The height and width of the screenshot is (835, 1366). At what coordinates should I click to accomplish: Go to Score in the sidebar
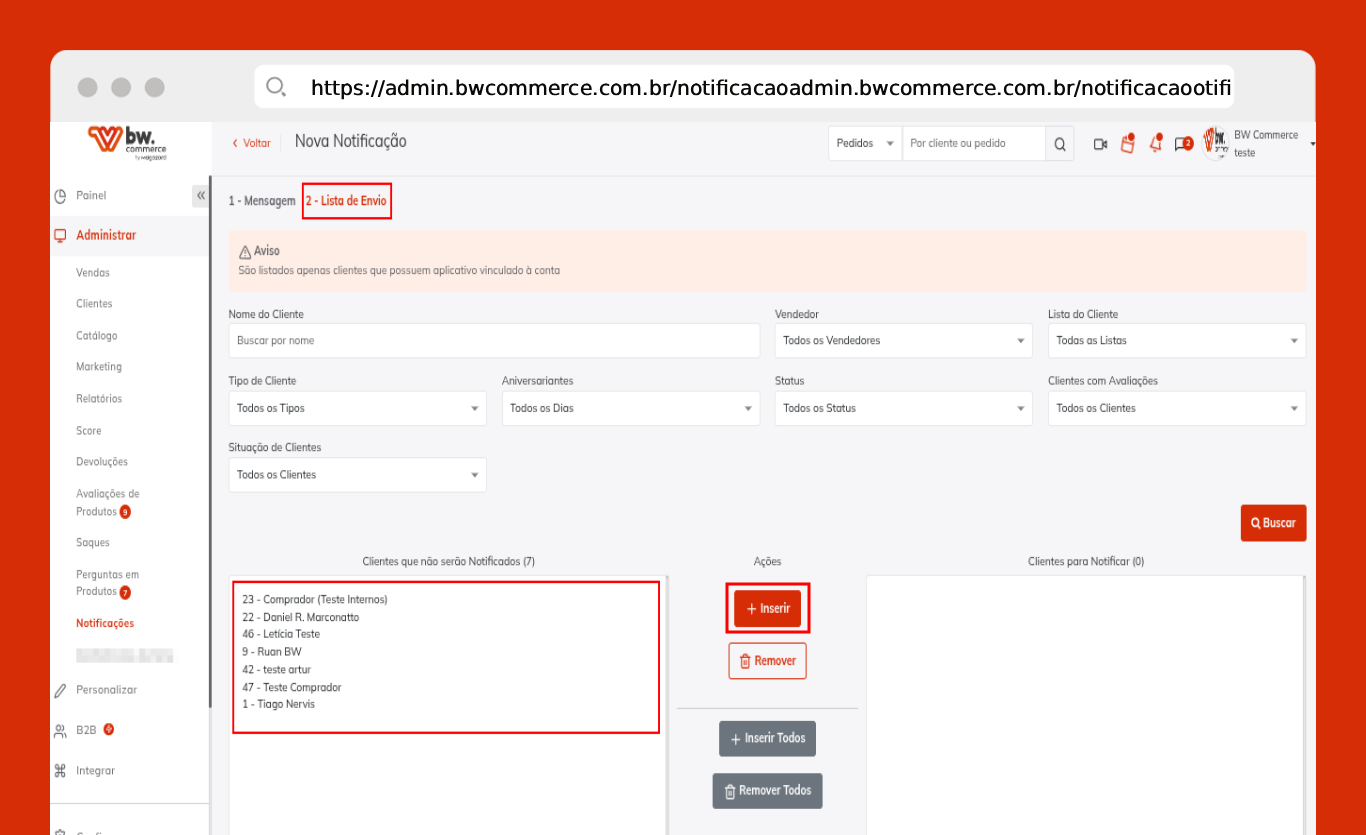(x=89, y=431)
